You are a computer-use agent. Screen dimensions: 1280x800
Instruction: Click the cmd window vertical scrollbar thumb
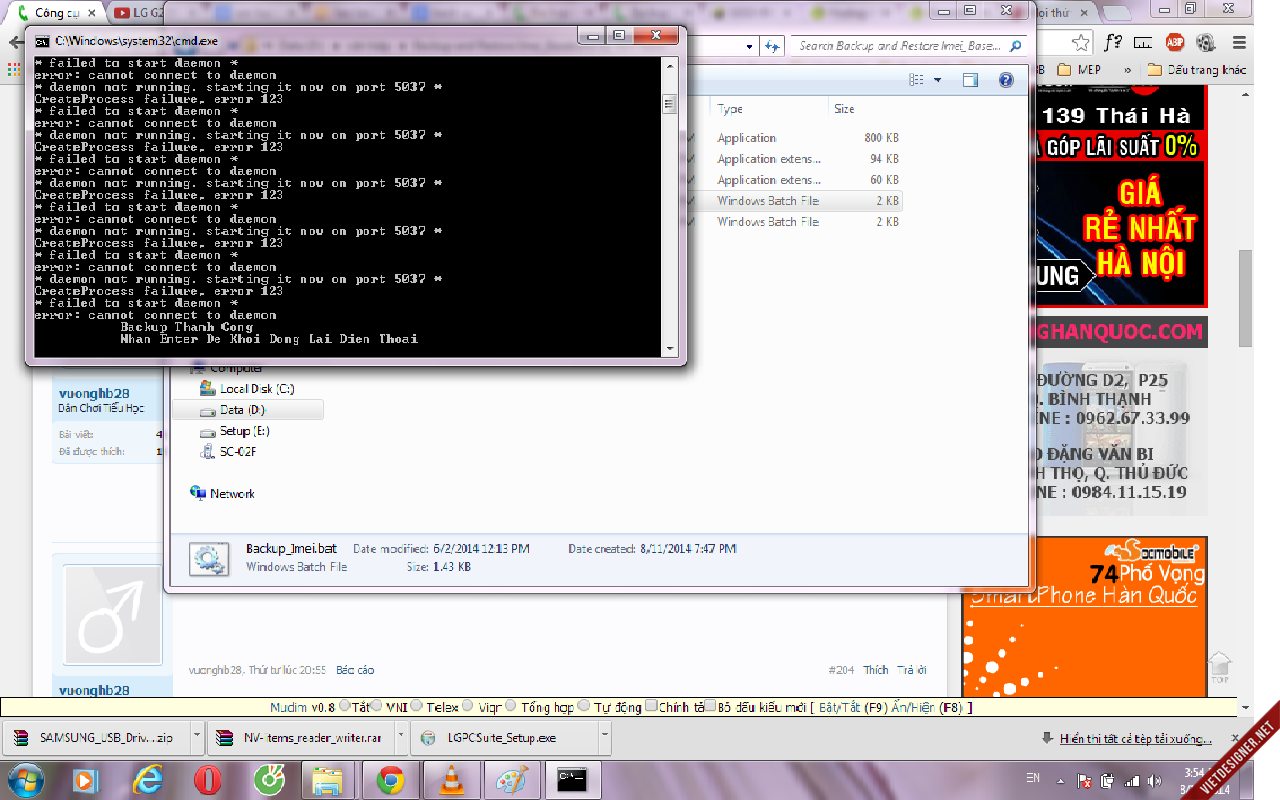click(669, 105)
